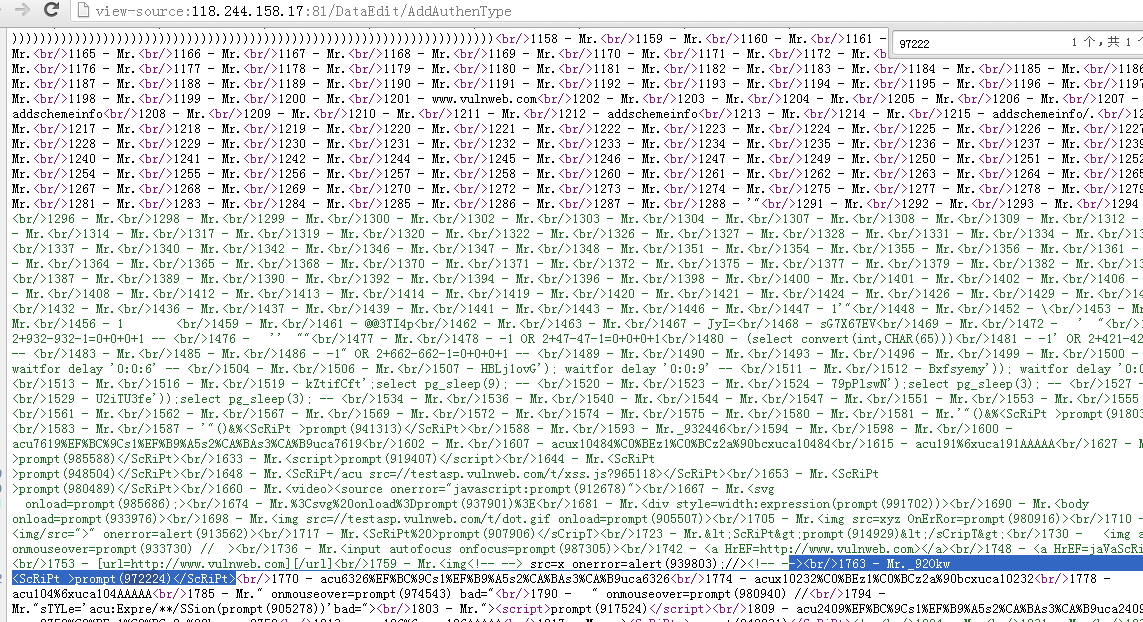Viewport: 1143px width, 622px height.
Task: Click the 'www.vulnweb.com' text after entry 1201
Action: (x=484, y=98)
